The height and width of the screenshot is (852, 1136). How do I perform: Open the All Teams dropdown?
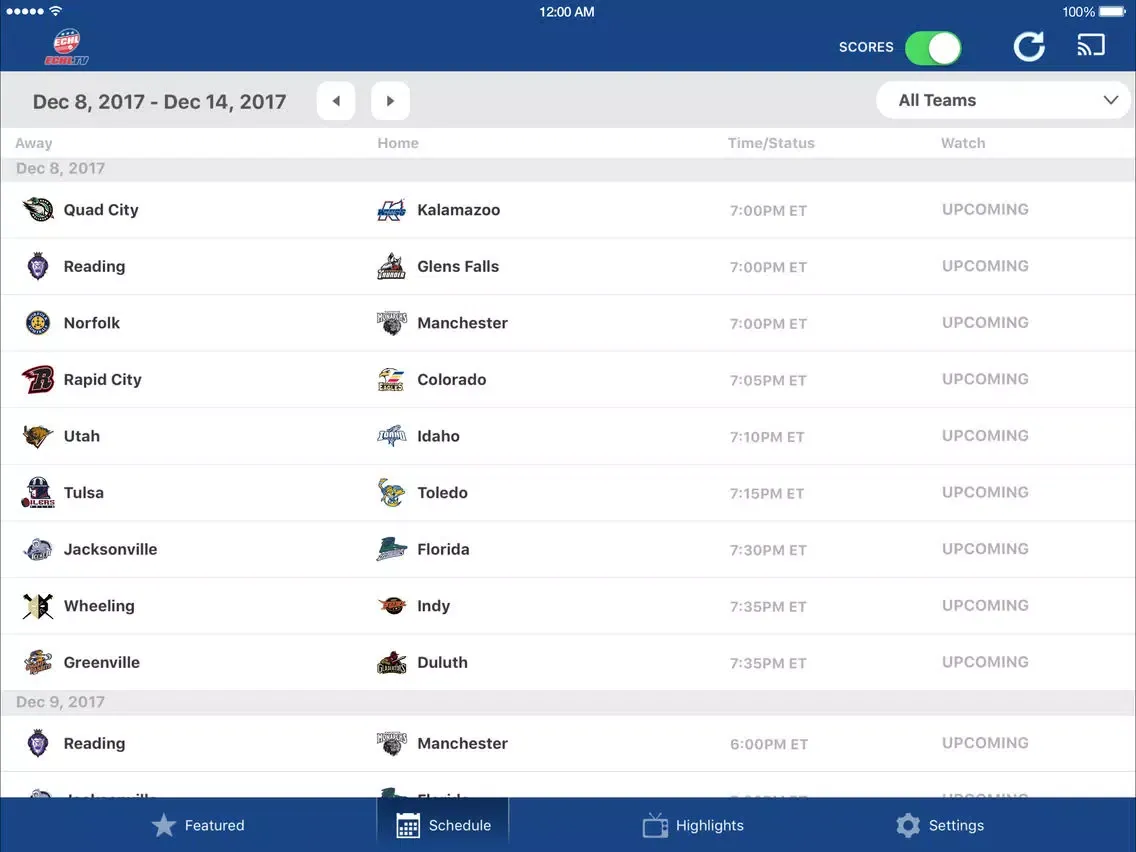tap(1003, 100)
